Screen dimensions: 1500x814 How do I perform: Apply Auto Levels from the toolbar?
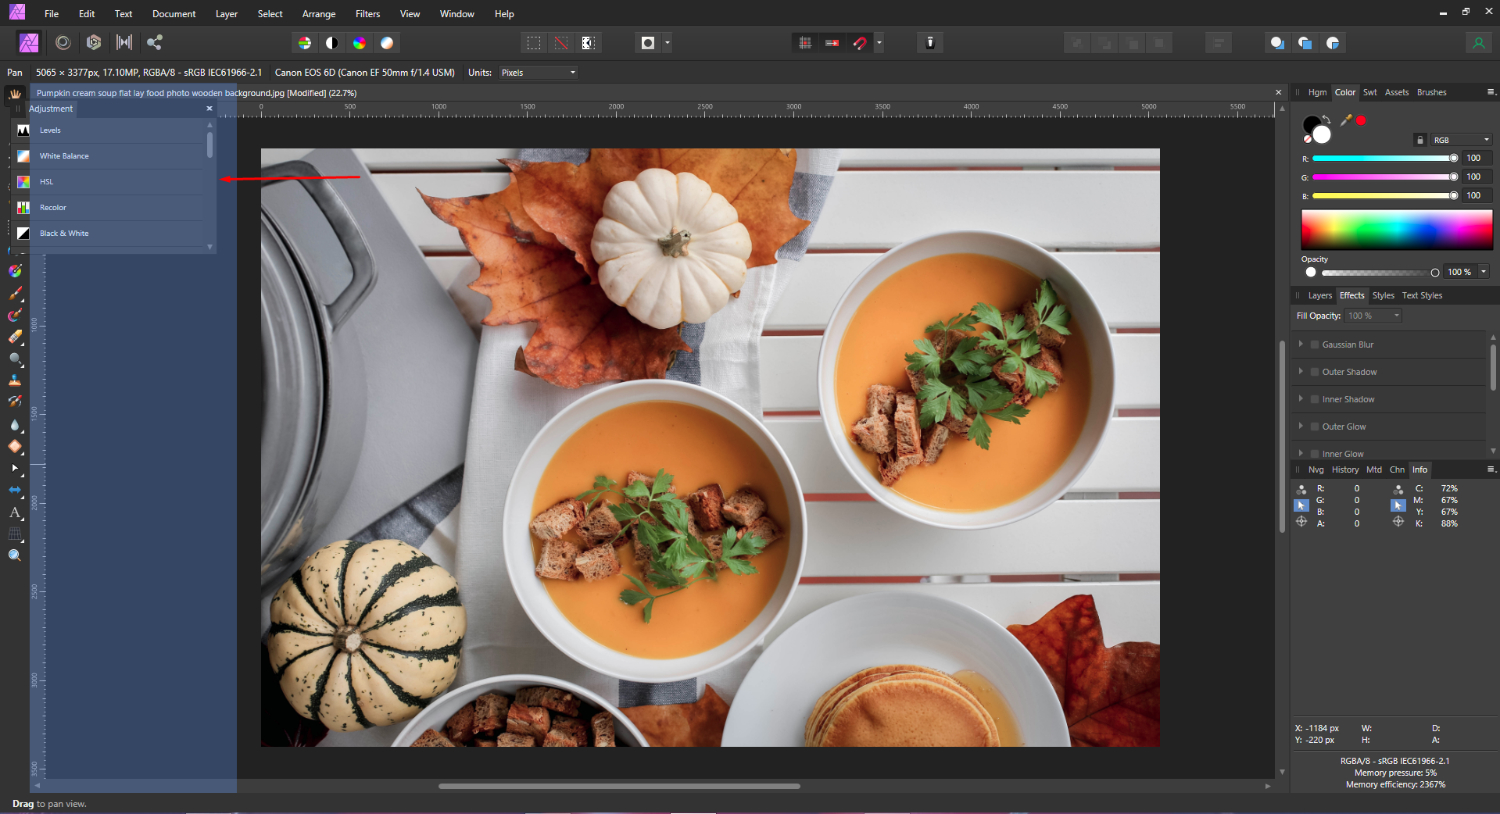305,43
